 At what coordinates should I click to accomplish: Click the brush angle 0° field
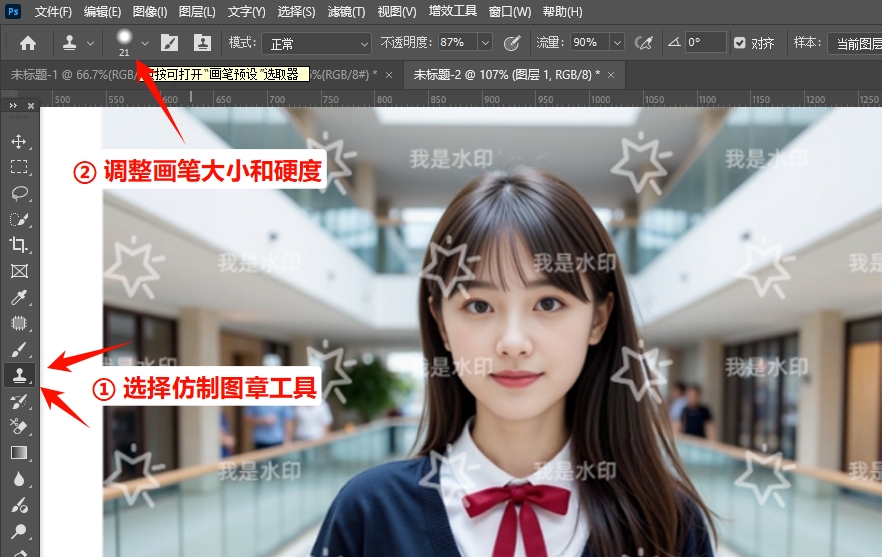[x=705, y=42]
